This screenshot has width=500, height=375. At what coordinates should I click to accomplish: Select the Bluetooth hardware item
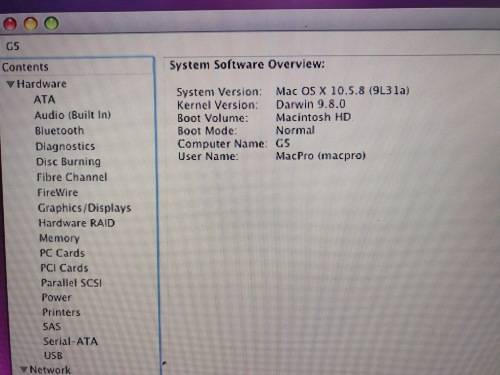[x=59, y=131]
